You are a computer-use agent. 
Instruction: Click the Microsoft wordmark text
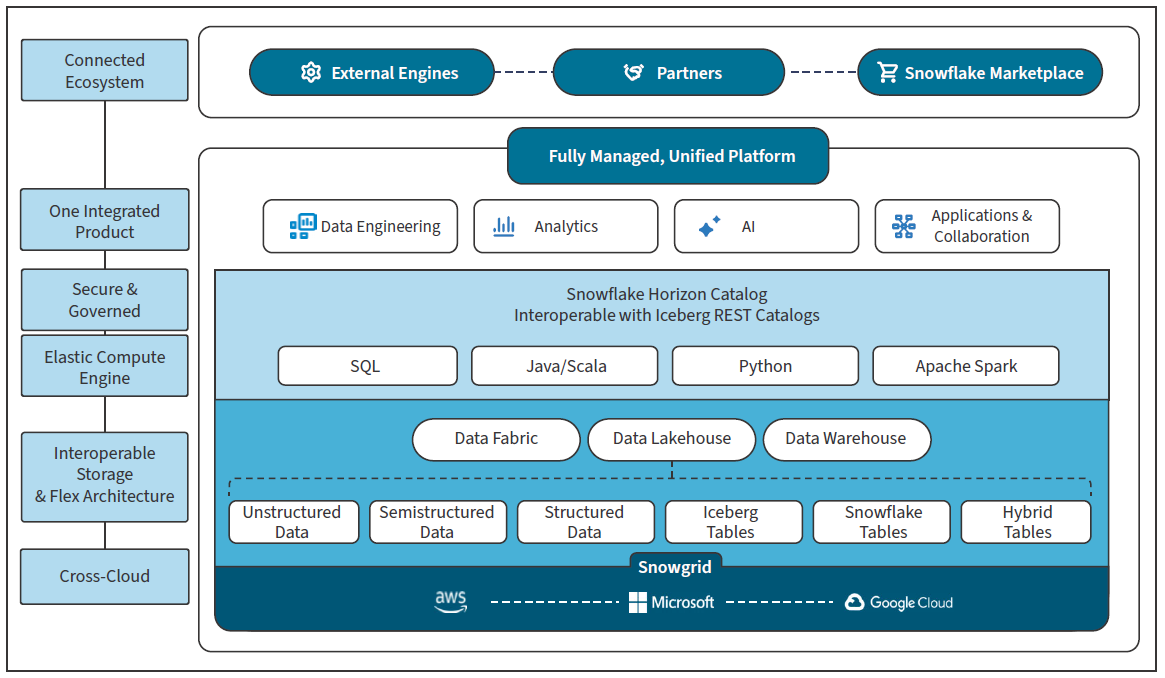click(x=682, y=602)
